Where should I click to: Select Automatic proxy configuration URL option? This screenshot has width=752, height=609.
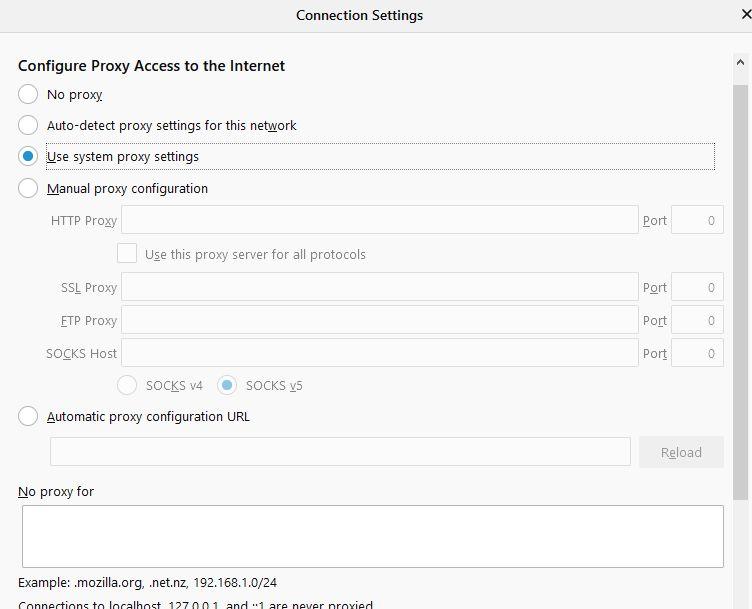(x=28, y=417)
